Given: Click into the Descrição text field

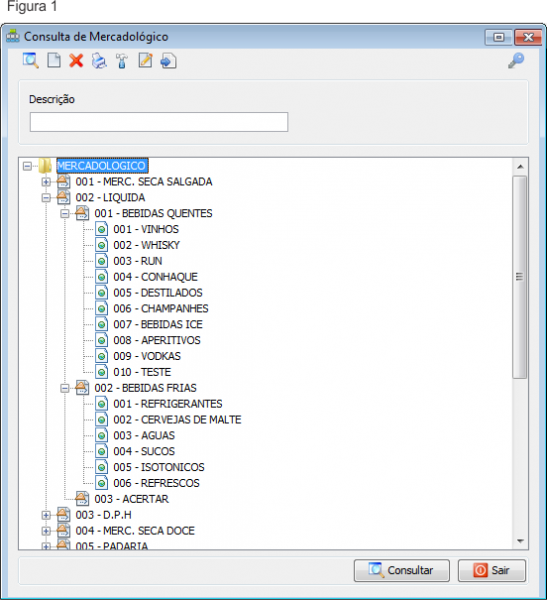Looking at the screenshot, I should 159,122.
